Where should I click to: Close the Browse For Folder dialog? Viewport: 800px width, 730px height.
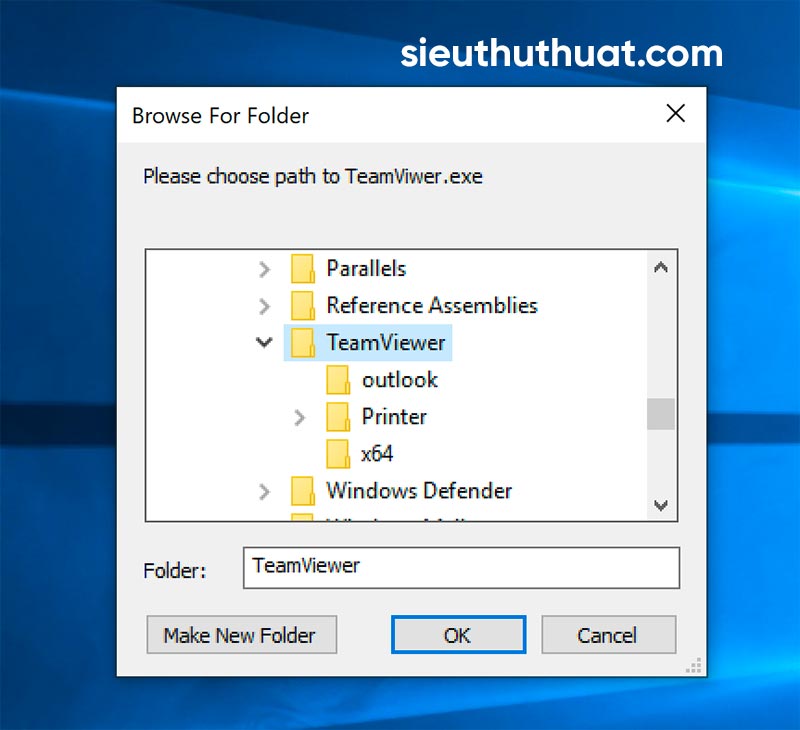(x=675, y=113)
